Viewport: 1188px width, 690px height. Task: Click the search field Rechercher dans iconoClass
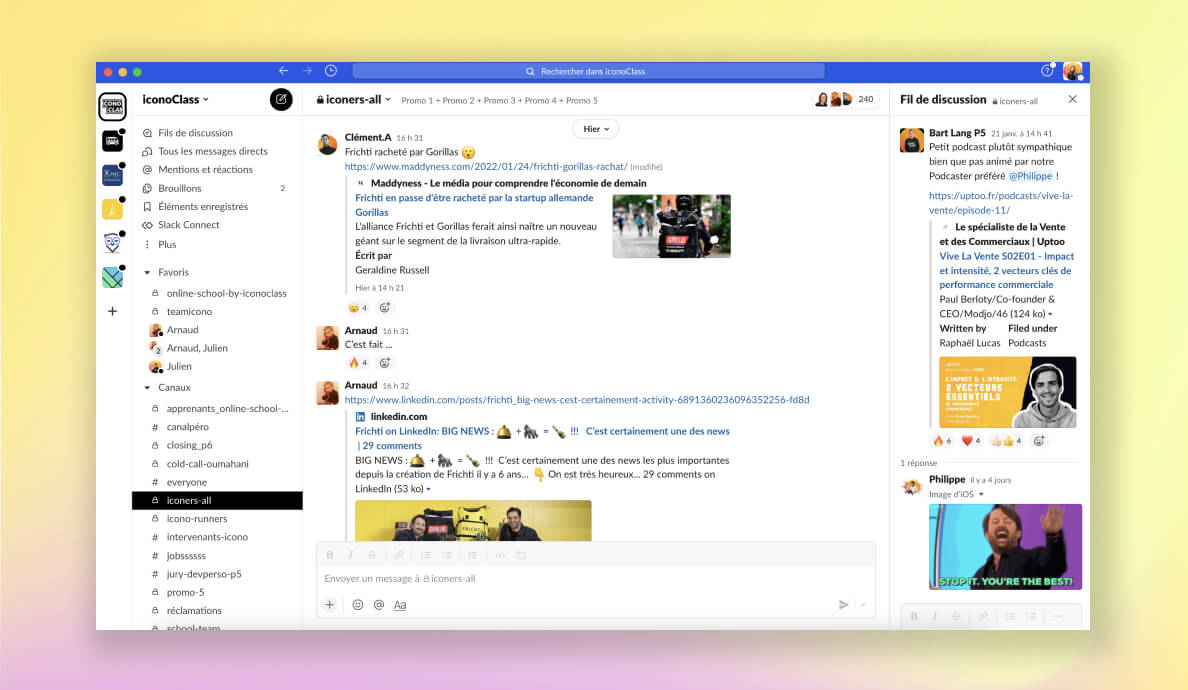coord(589,71)
